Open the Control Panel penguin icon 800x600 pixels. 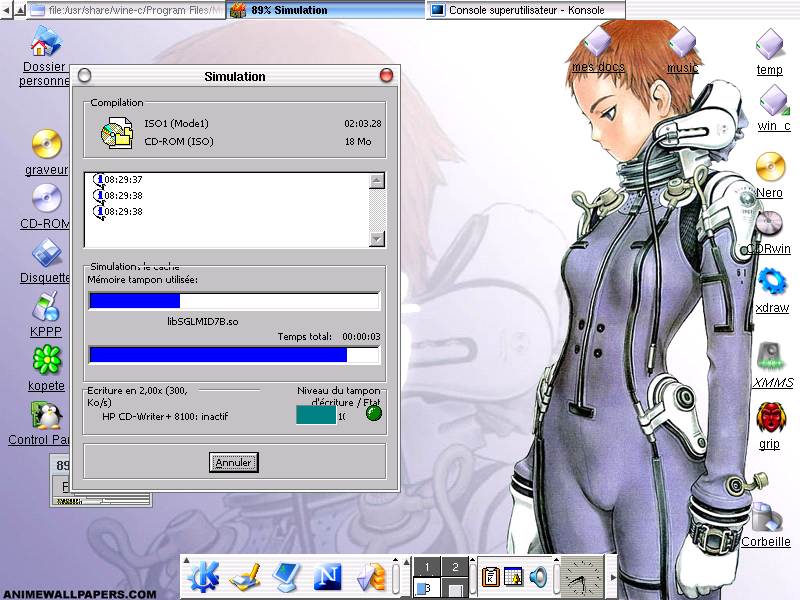(x=47, y=414)
